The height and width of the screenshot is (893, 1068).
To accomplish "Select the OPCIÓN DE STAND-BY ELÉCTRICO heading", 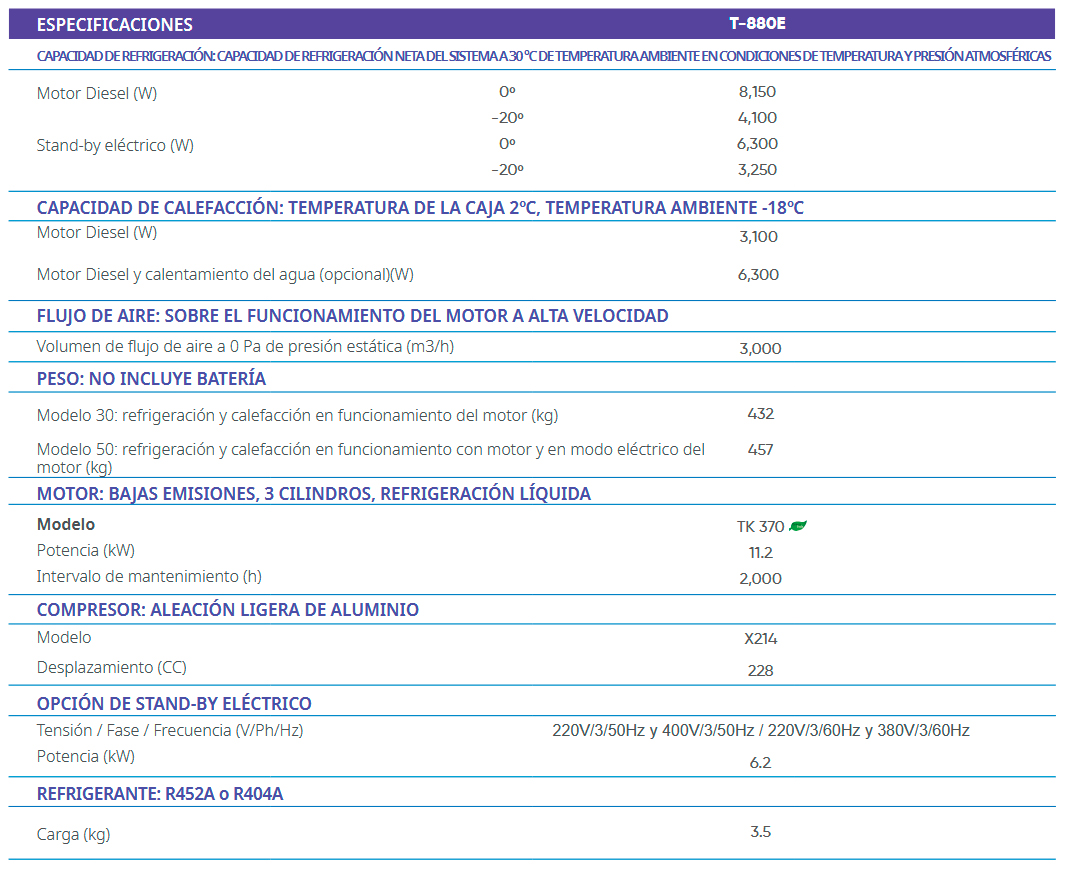I will coord(174,704).
